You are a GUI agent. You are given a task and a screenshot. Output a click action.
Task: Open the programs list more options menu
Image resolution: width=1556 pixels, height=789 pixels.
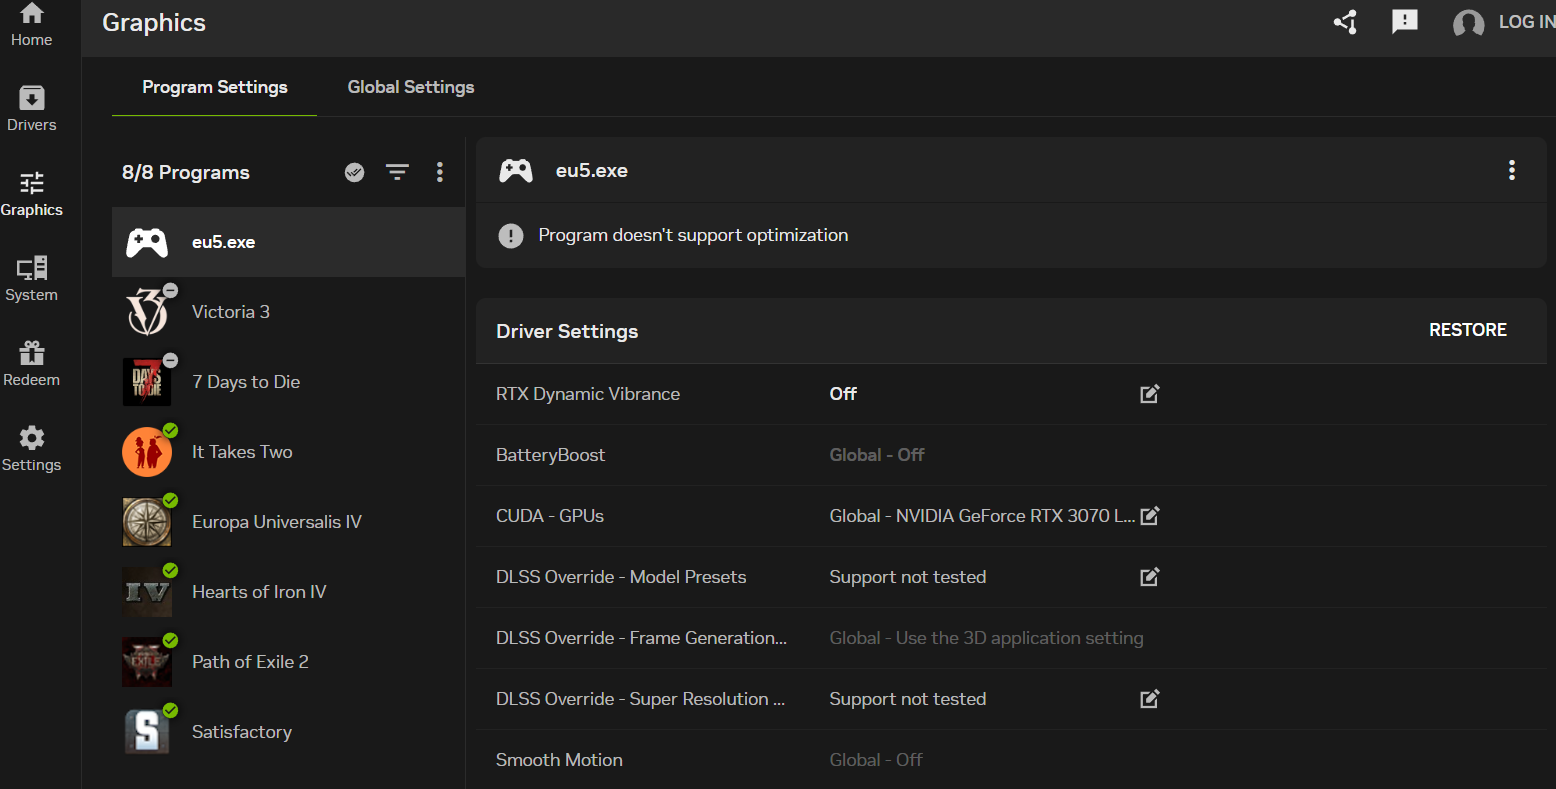[x=439, y=172]
